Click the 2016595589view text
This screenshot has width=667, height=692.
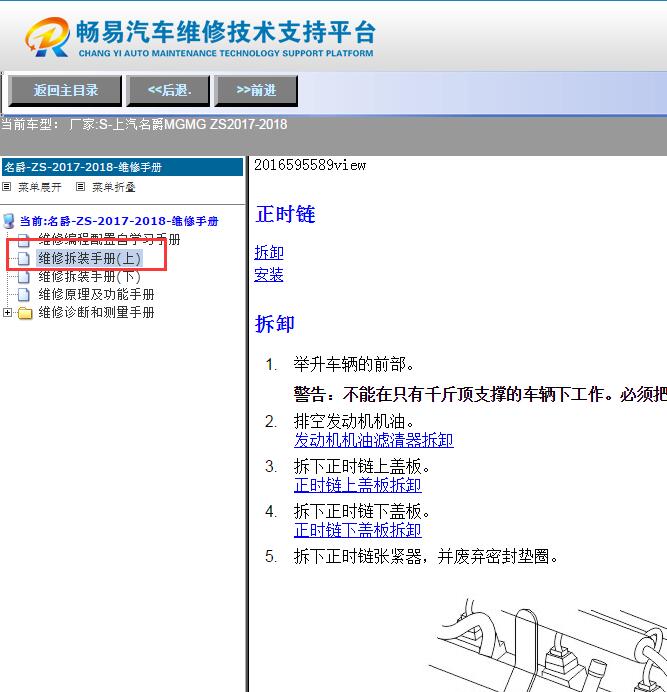point(310,165)
